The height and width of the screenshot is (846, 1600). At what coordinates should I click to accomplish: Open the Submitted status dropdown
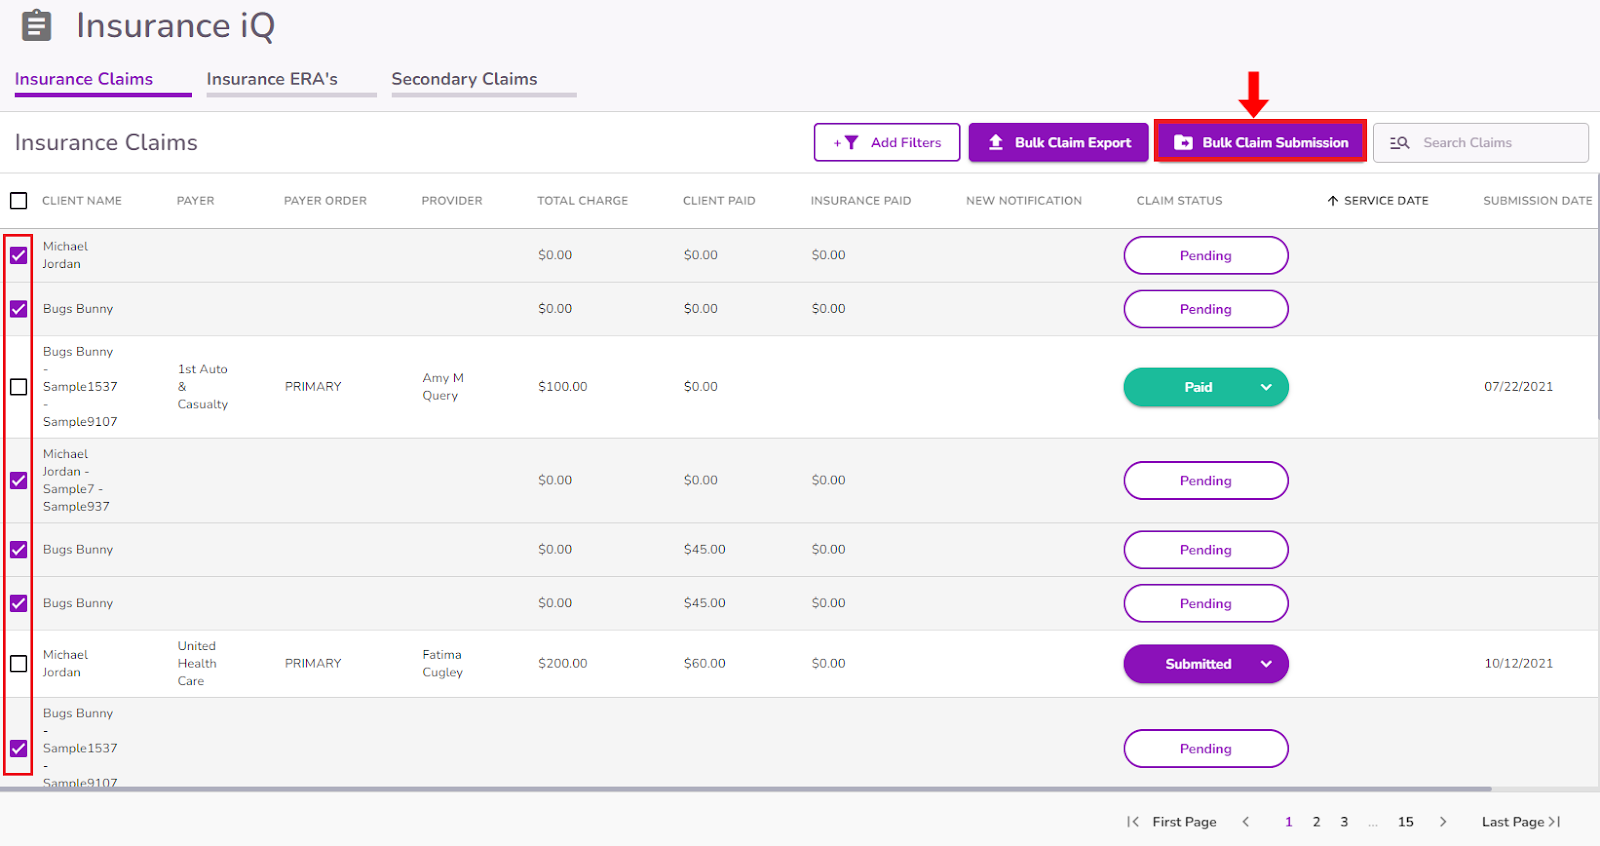coord(1266,664)
